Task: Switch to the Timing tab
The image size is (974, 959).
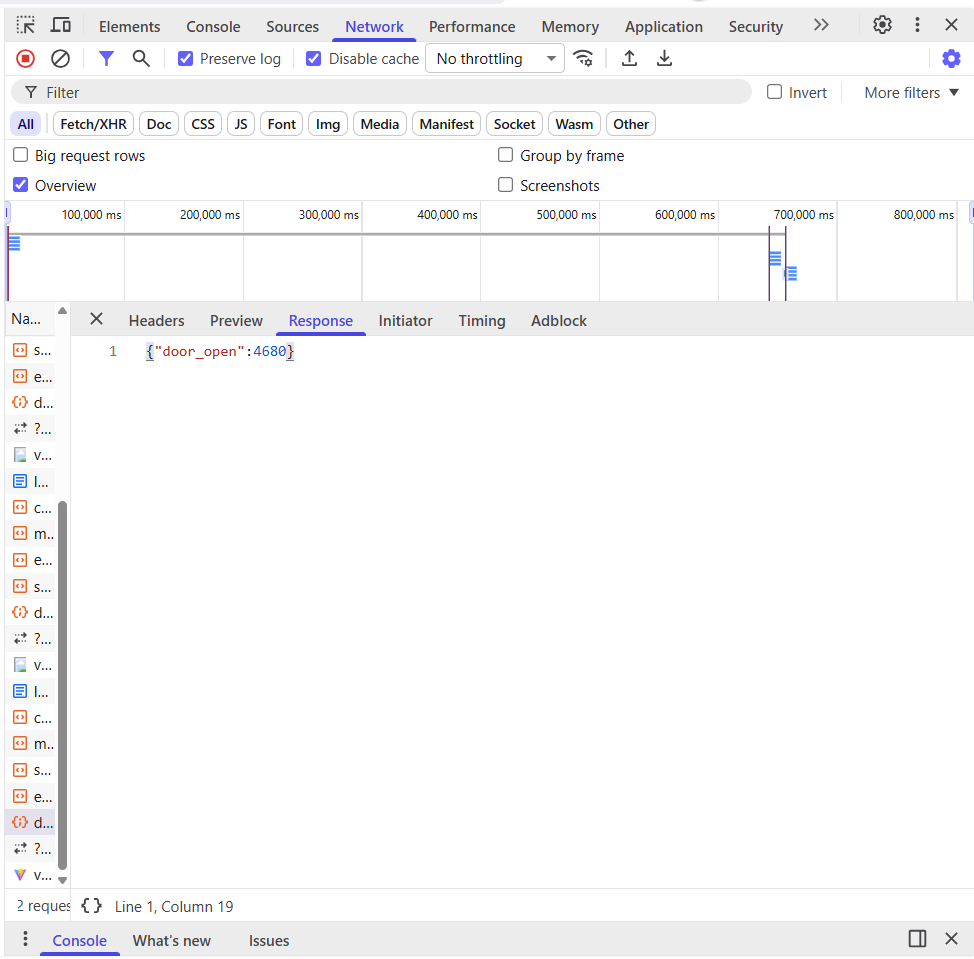Action: pos(482,321)
